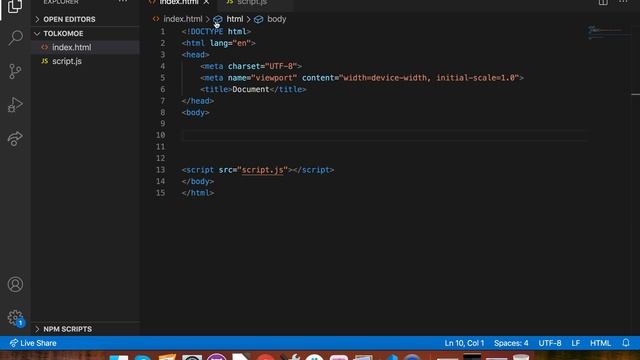640x360 pixels.
Task: Click line number 13 in the gutter
Action: pyautogui.click(x=160, y=170)
